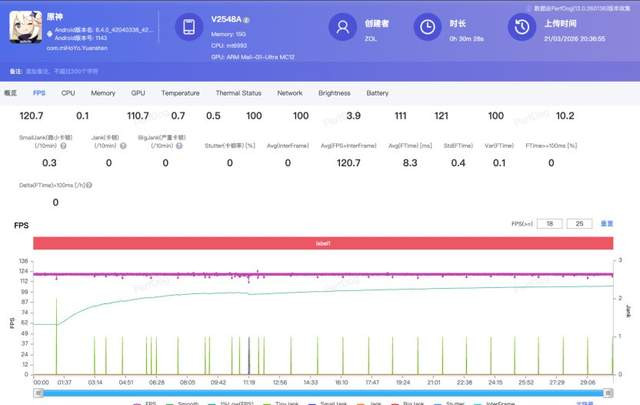Image resolution: width=640 pixels, height=405 pixels.
Task: Open the 概览 overview tab
Action: tap(12, 93)
